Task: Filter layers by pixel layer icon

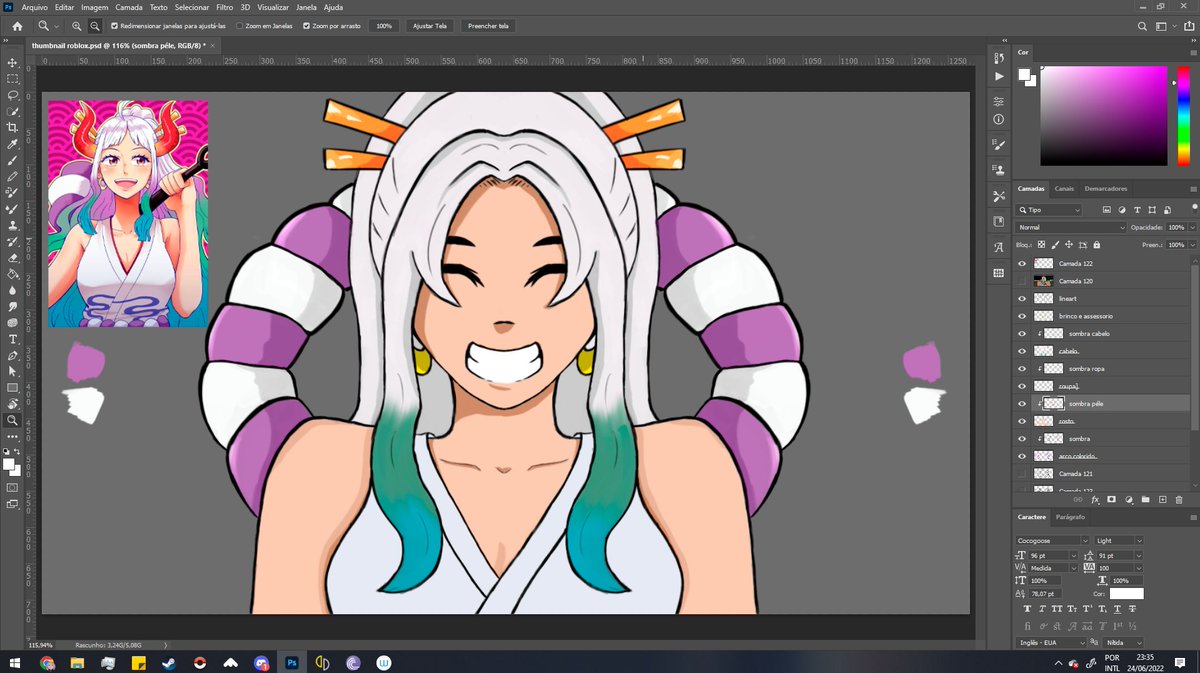Action: pyautogui.click(x=1106, y=210)
